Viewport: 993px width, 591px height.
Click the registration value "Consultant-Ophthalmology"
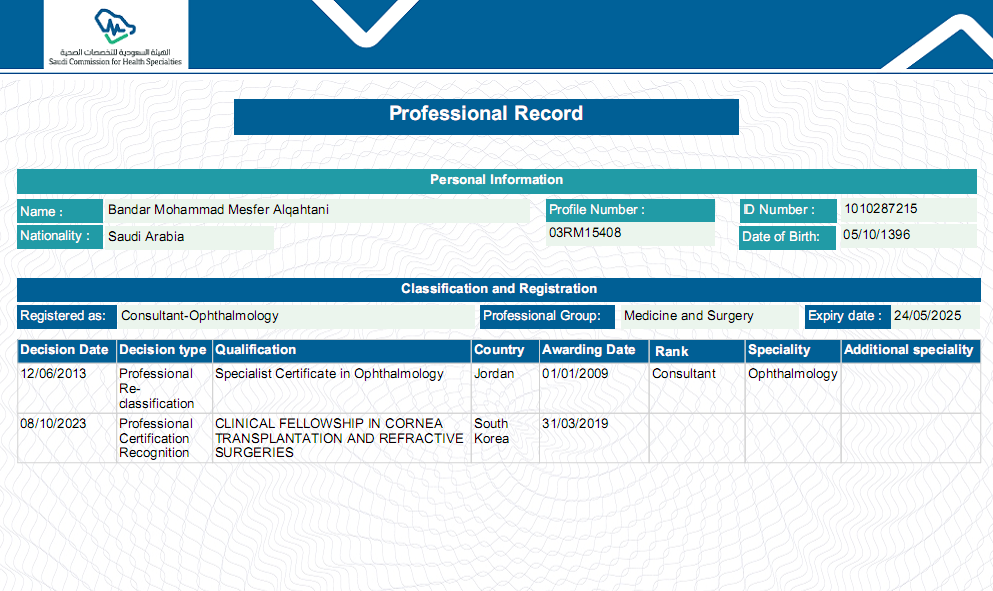pos(200,316)
